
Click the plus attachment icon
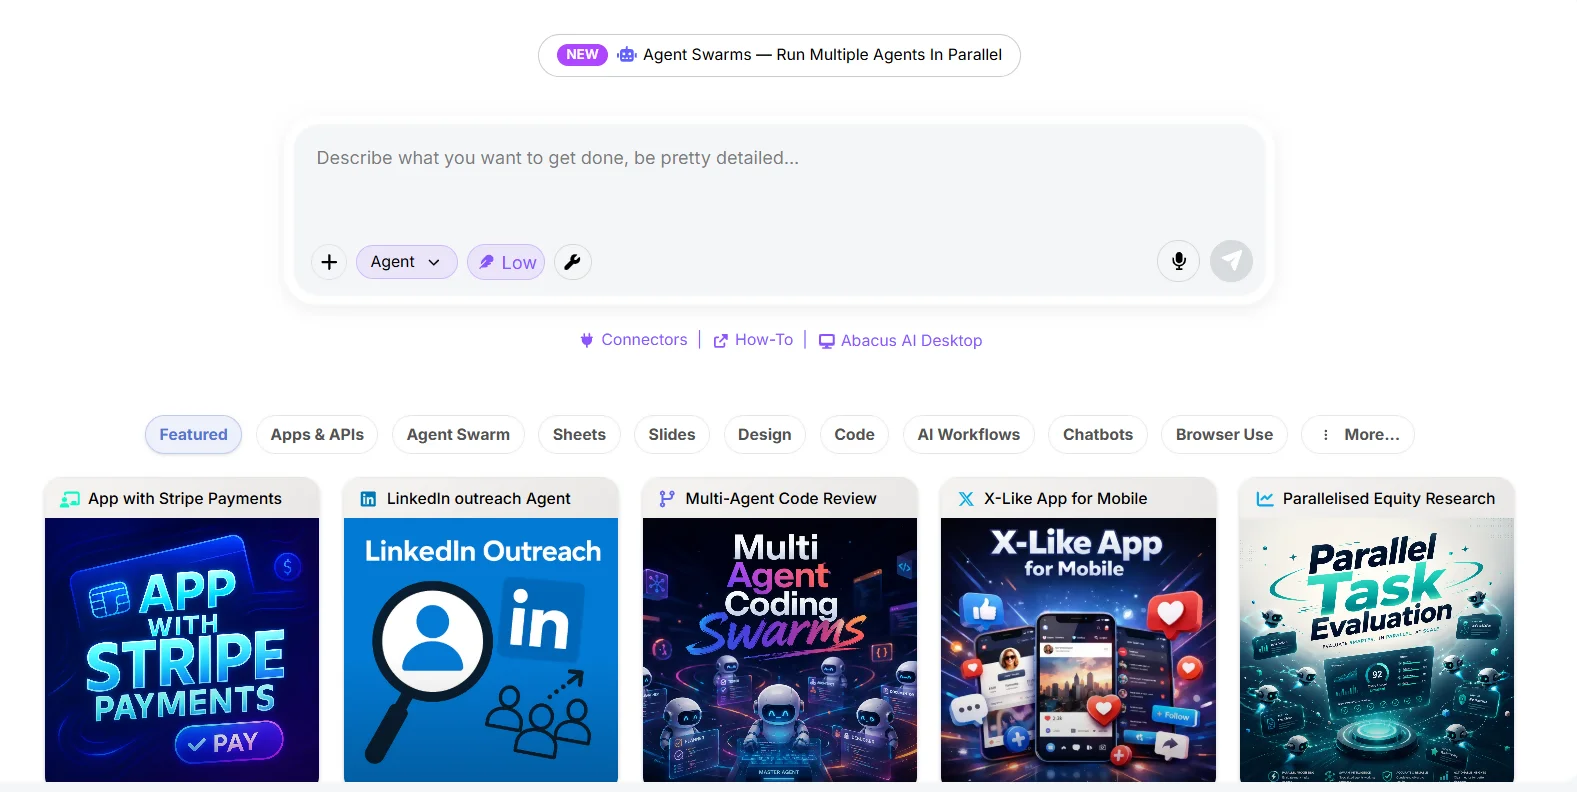(329, 262)
